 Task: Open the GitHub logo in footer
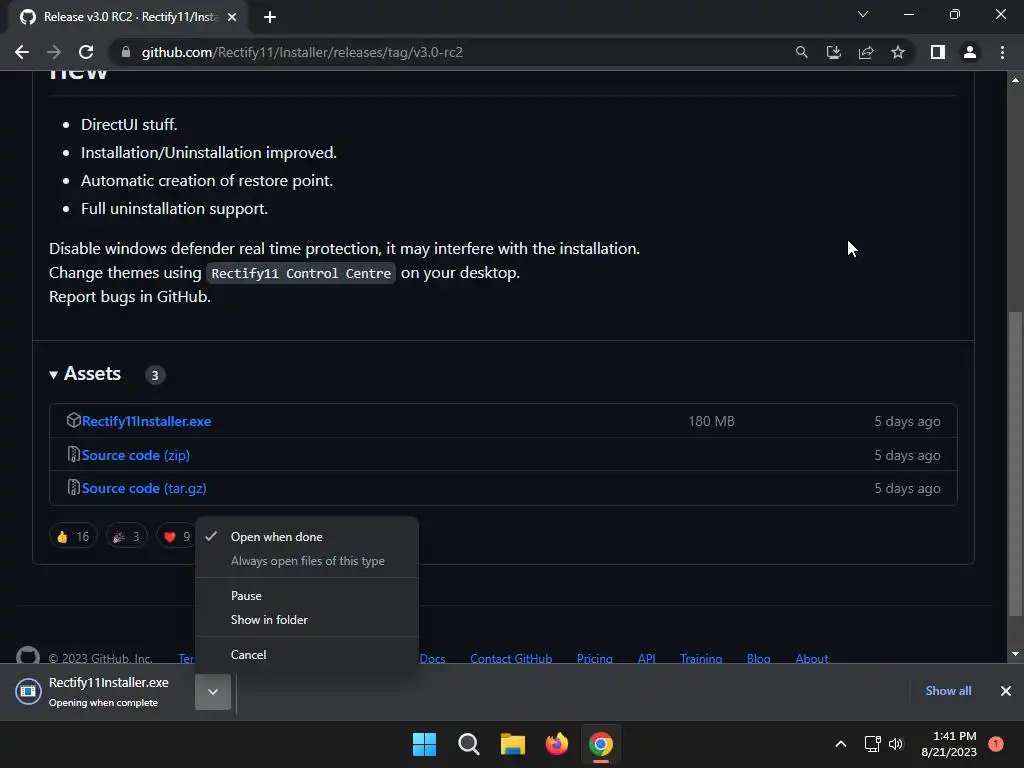pos(27,655)
